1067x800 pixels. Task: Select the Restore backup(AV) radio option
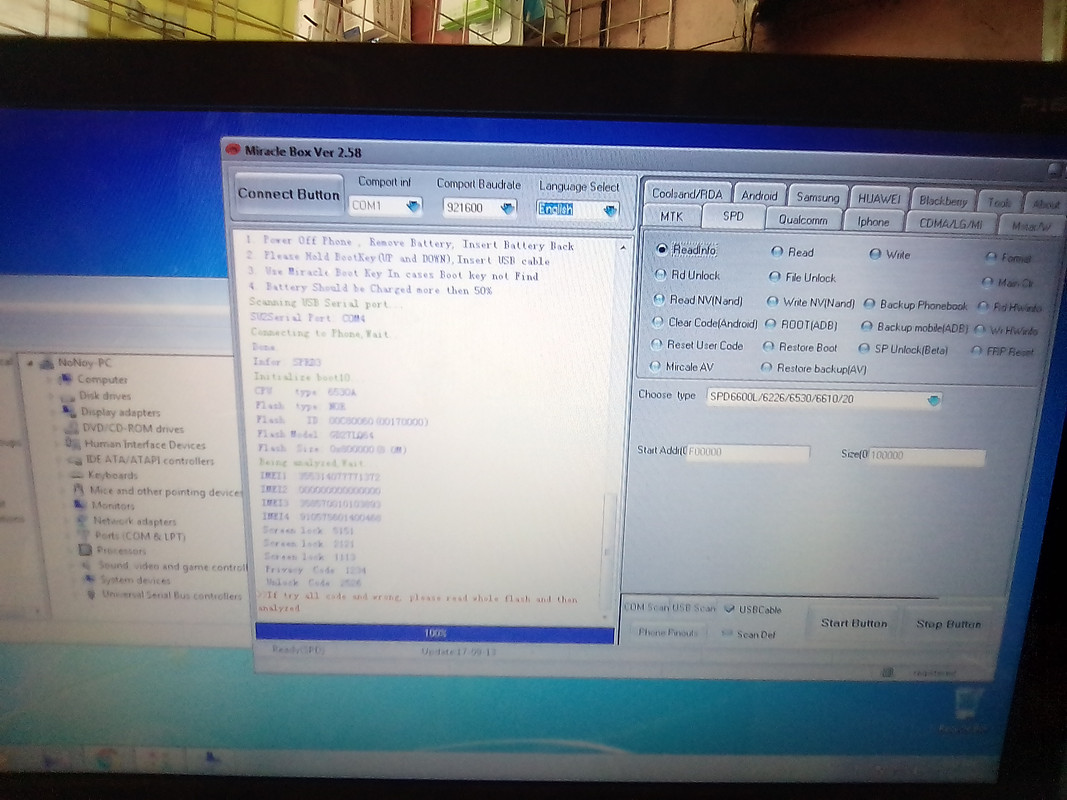pos(813,369)
